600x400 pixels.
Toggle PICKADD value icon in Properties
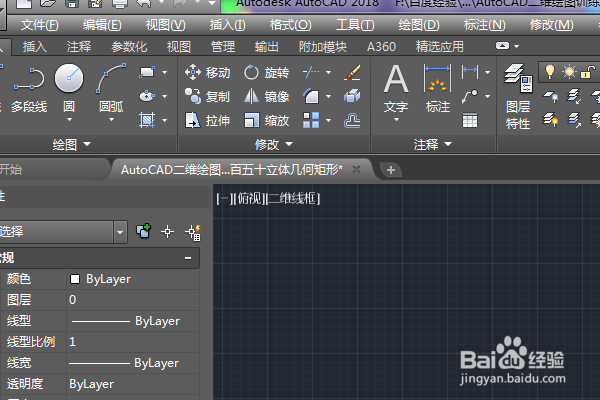tap(143, 231)
